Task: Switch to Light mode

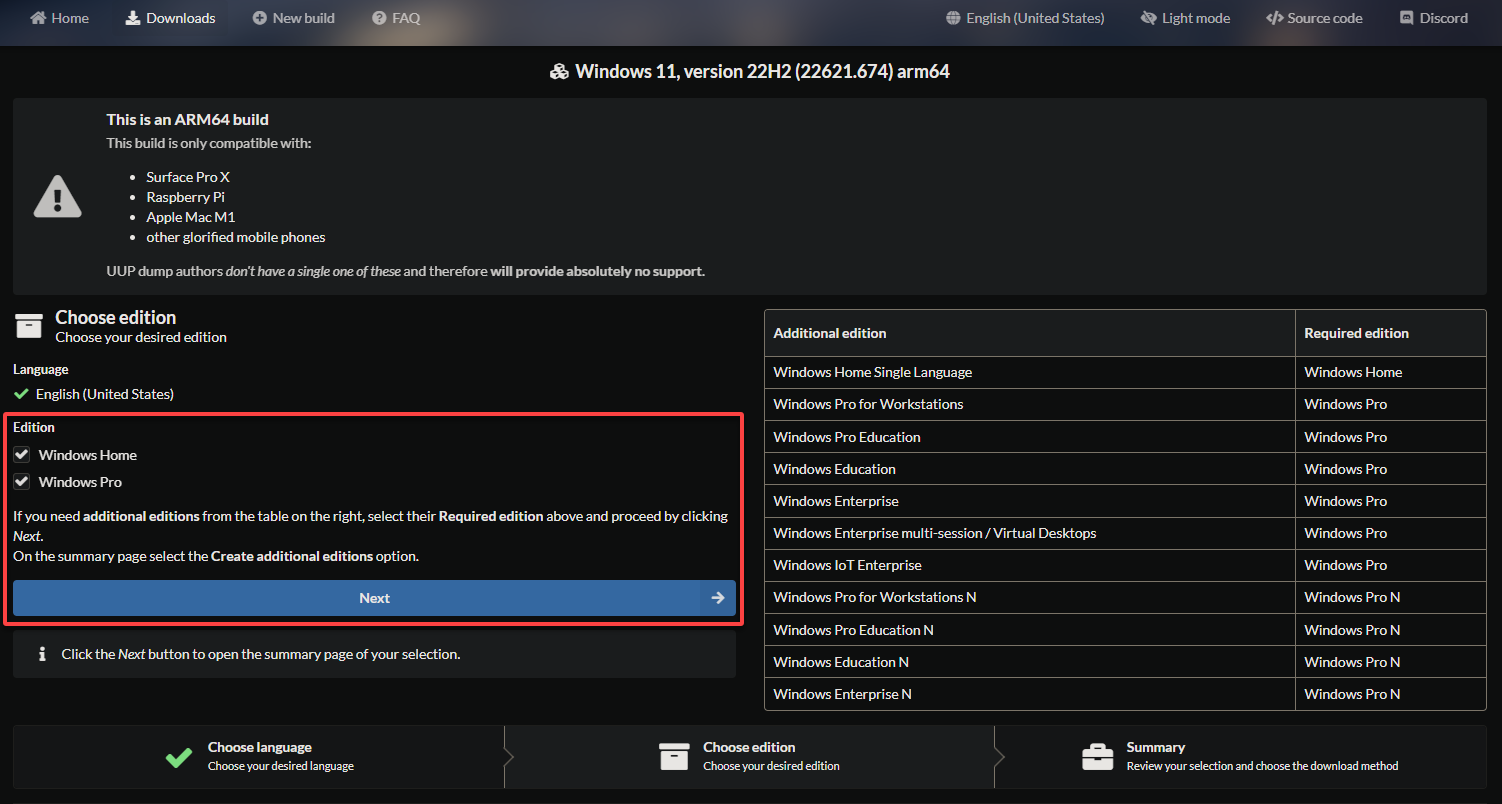Action: (x=1185, y=18)
